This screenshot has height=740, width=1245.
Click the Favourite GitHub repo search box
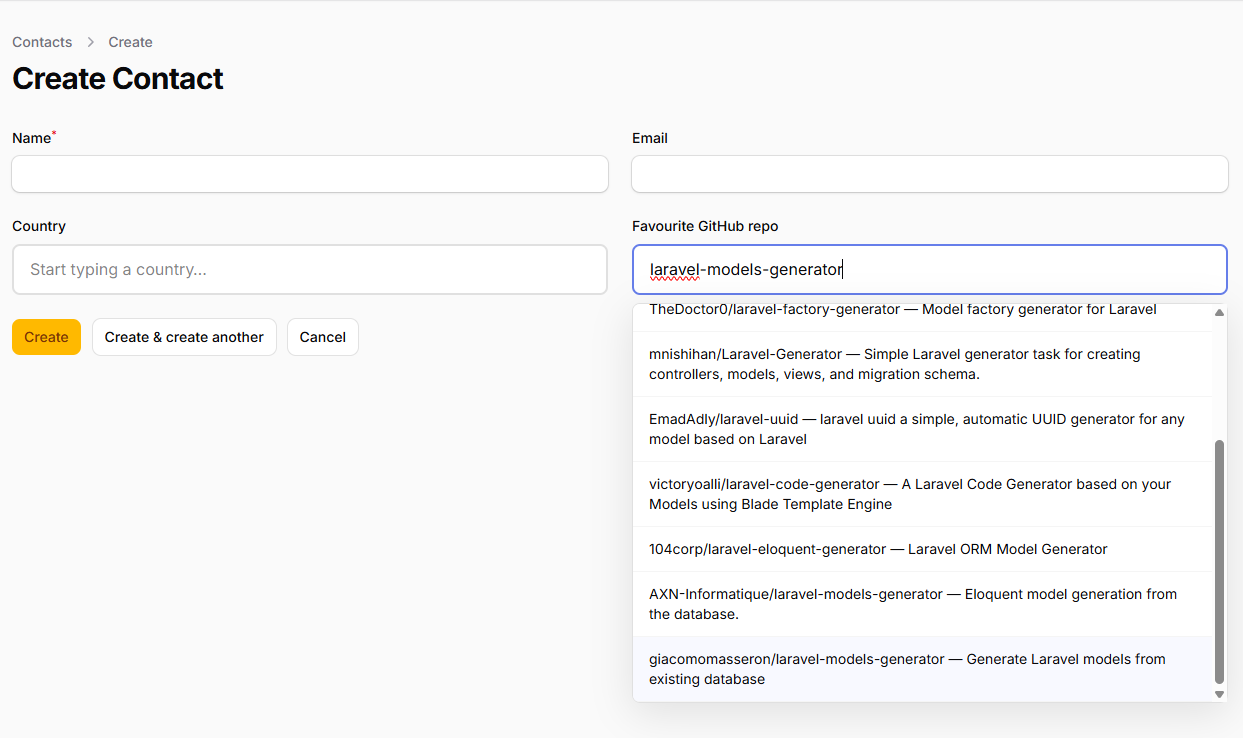point(930,270)
